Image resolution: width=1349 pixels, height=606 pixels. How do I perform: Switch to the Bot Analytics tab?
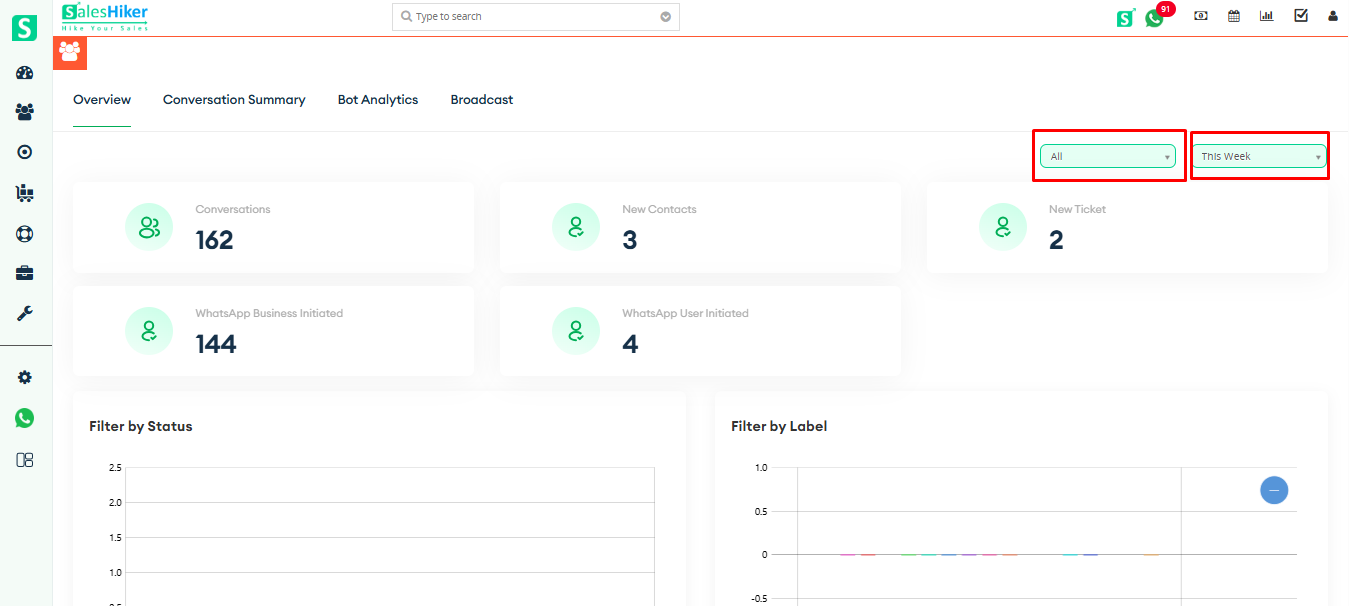point(377,99)
